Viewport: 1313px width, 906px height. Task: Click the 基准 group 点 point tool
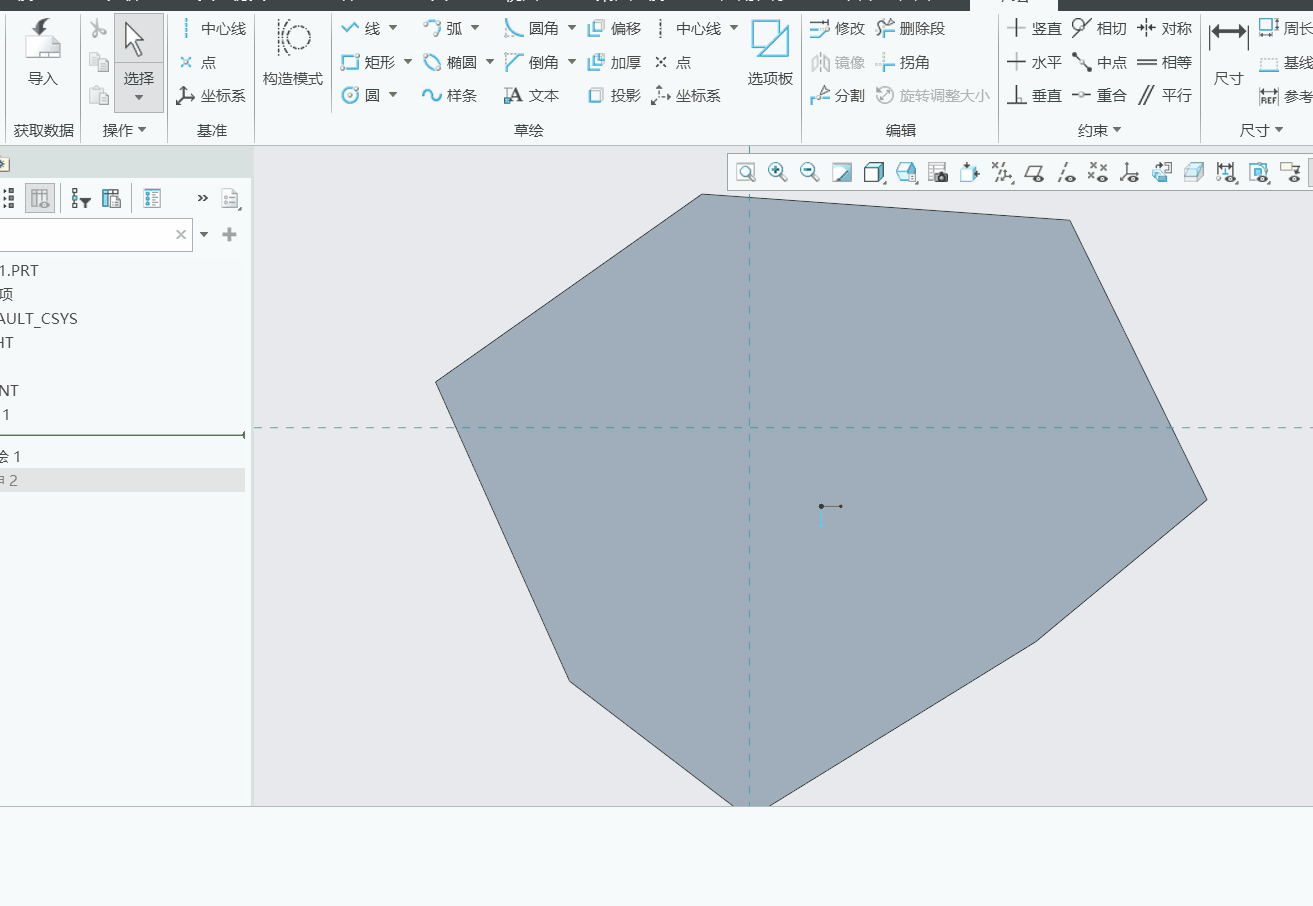point(197,62)
